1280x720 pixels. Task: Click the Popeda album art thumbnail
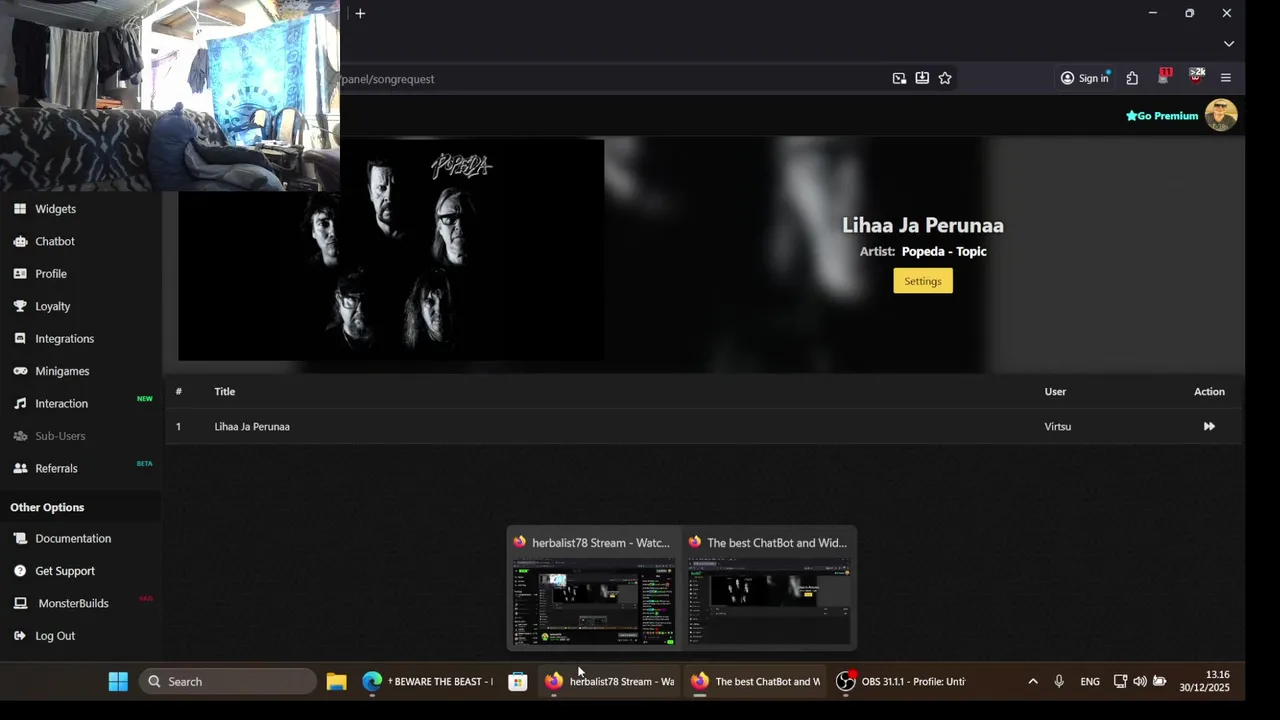pyautogui.click(x=391, y=250)
